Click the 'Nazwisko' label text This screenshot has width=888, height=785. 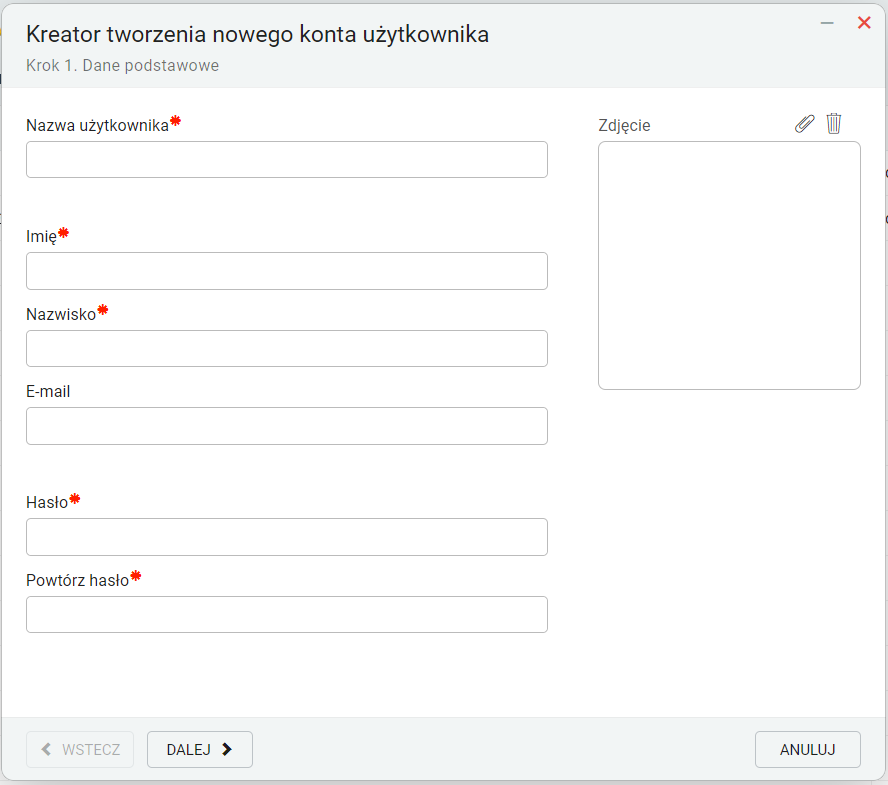pyautogui.click(x=61, y=314)
